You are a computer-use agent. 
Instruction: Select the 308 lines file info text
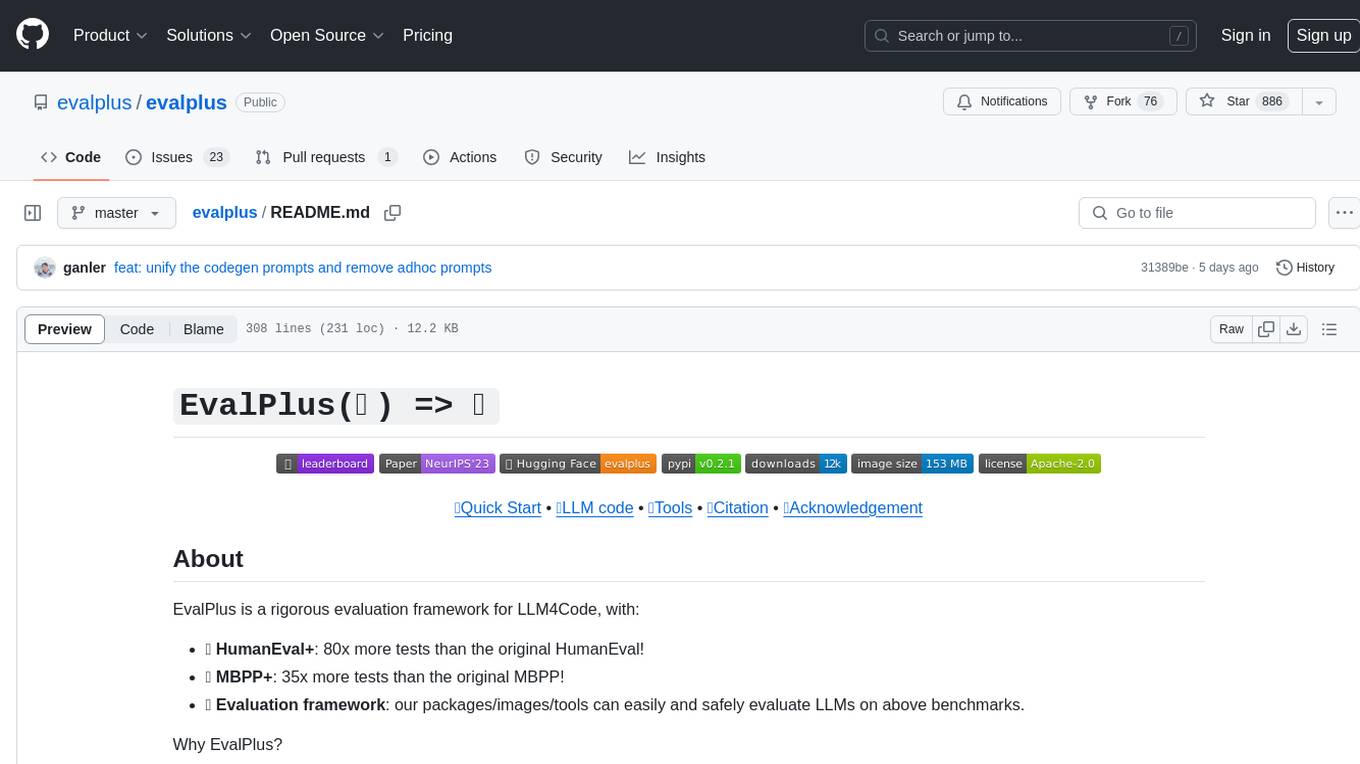point(352,329)
